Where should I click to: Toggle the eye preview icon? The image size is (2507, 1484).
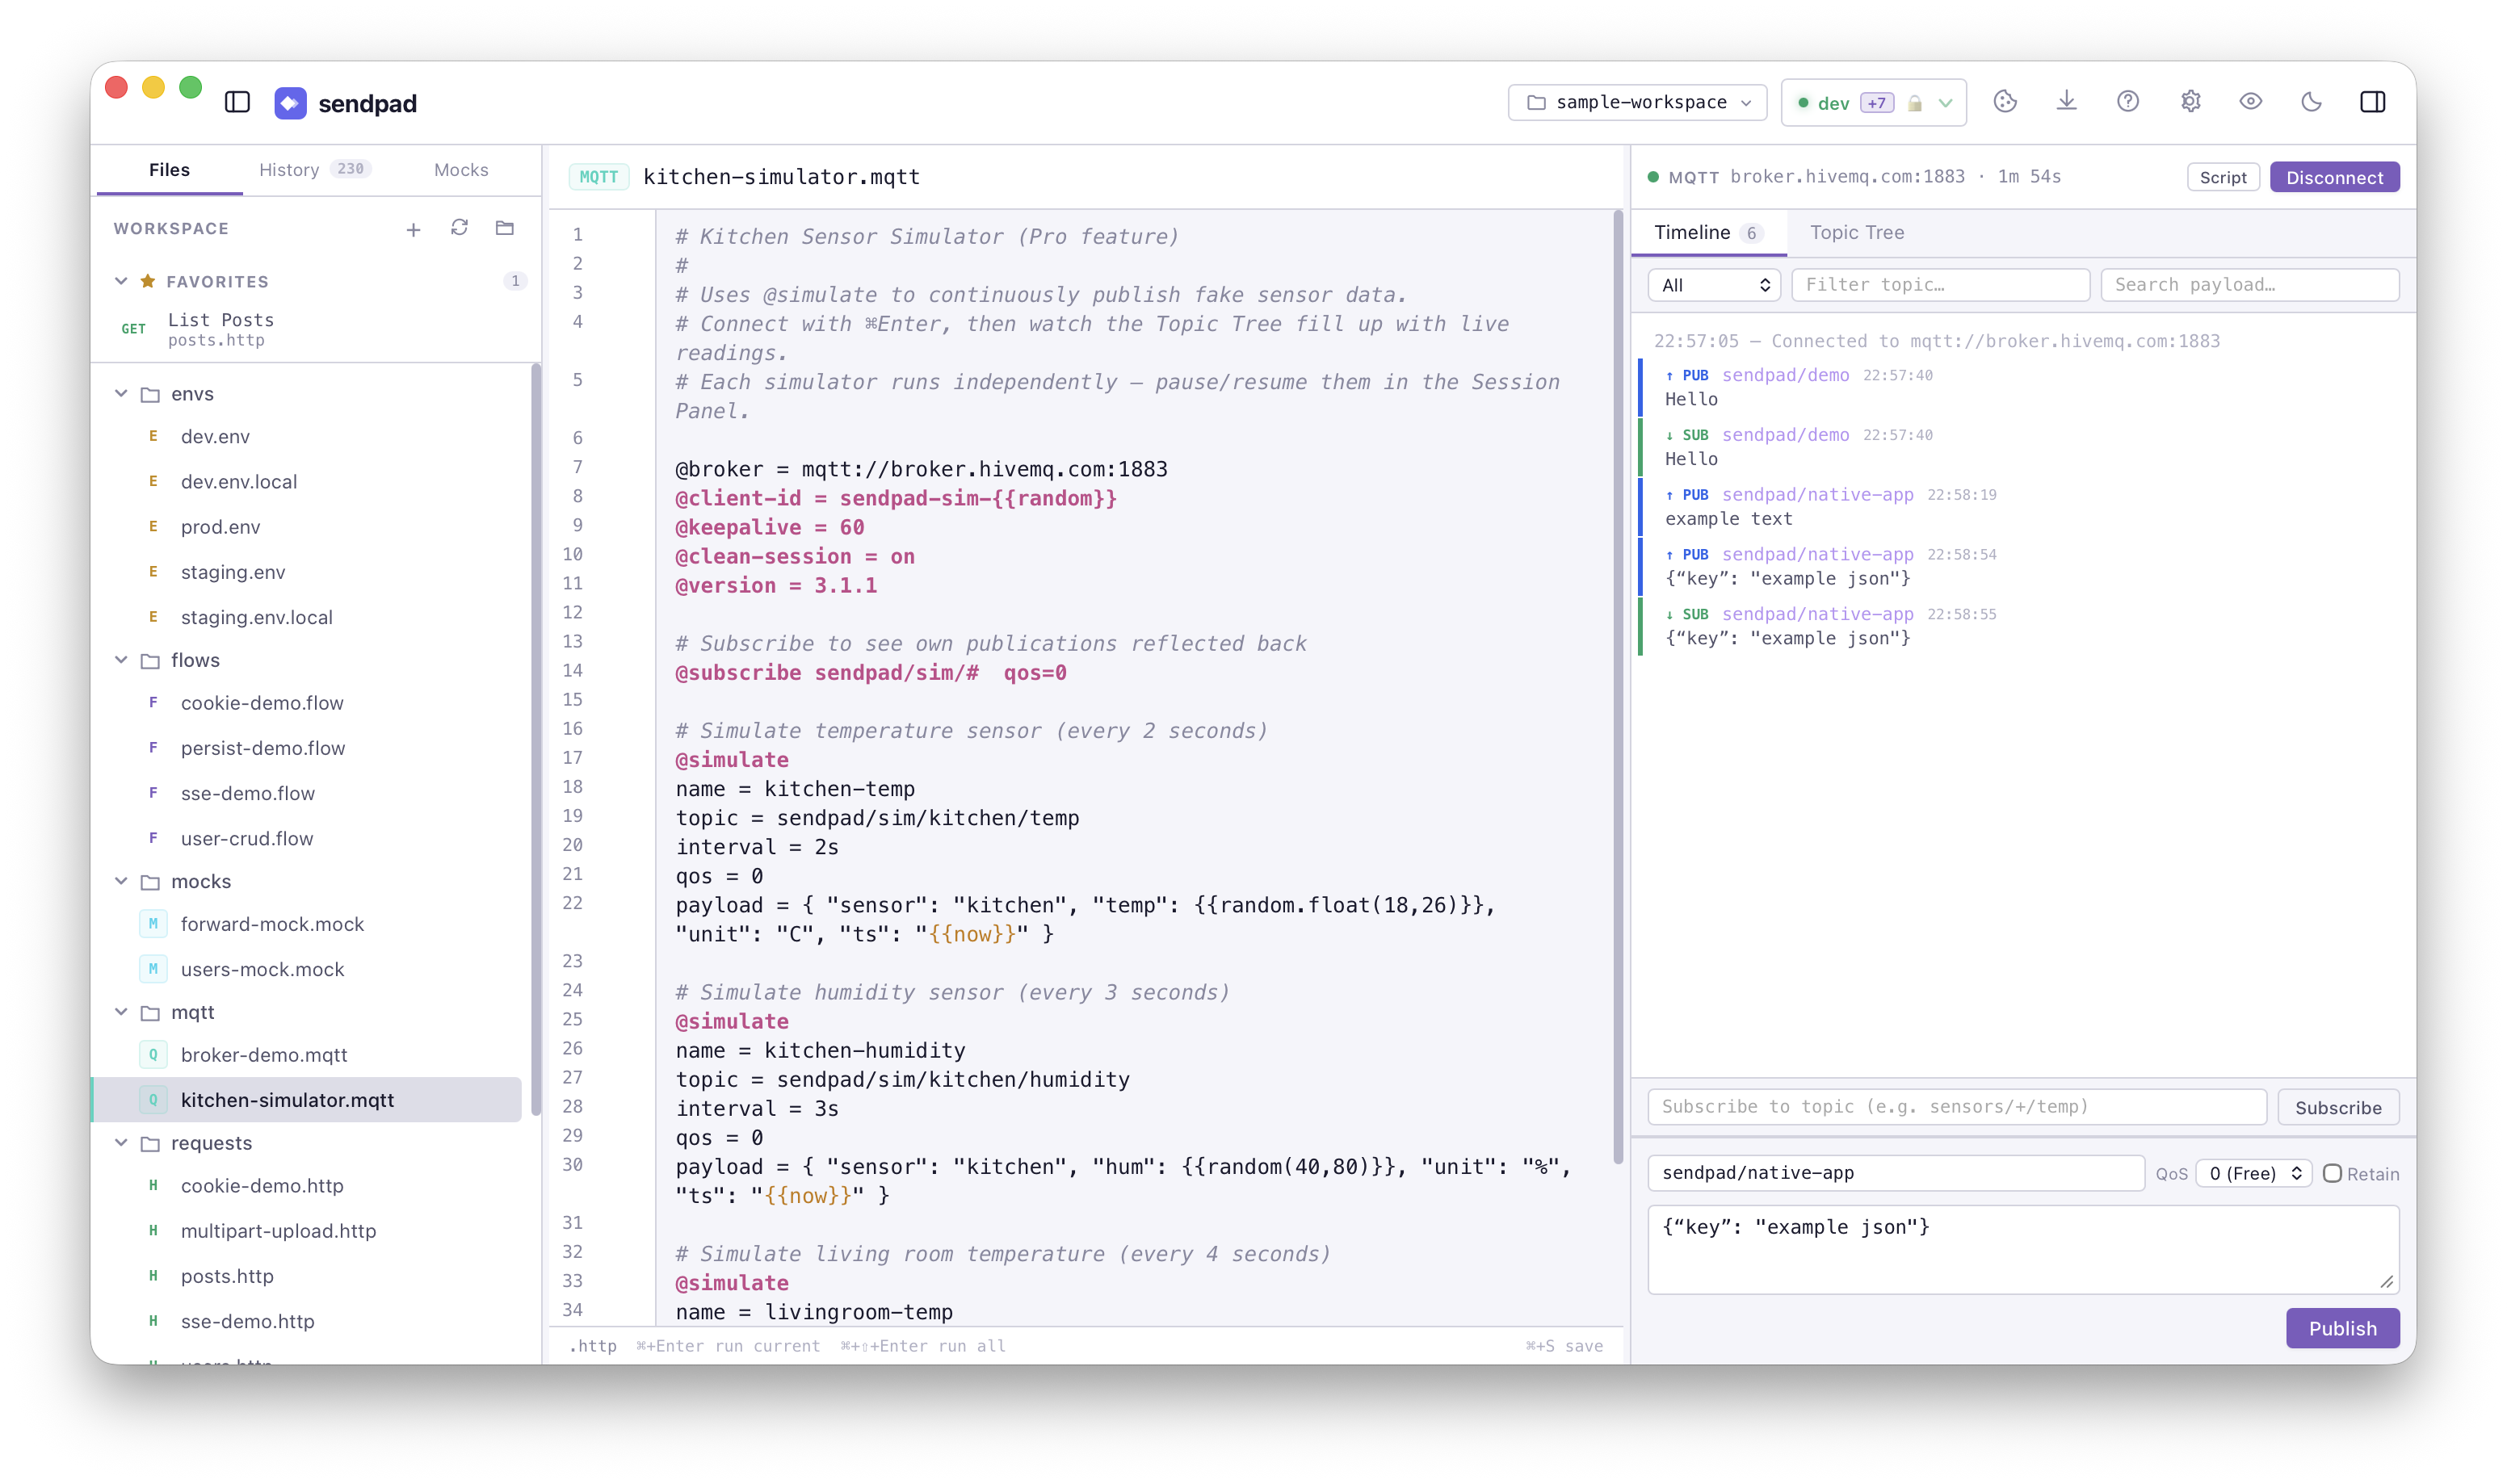pos(2251,101)
